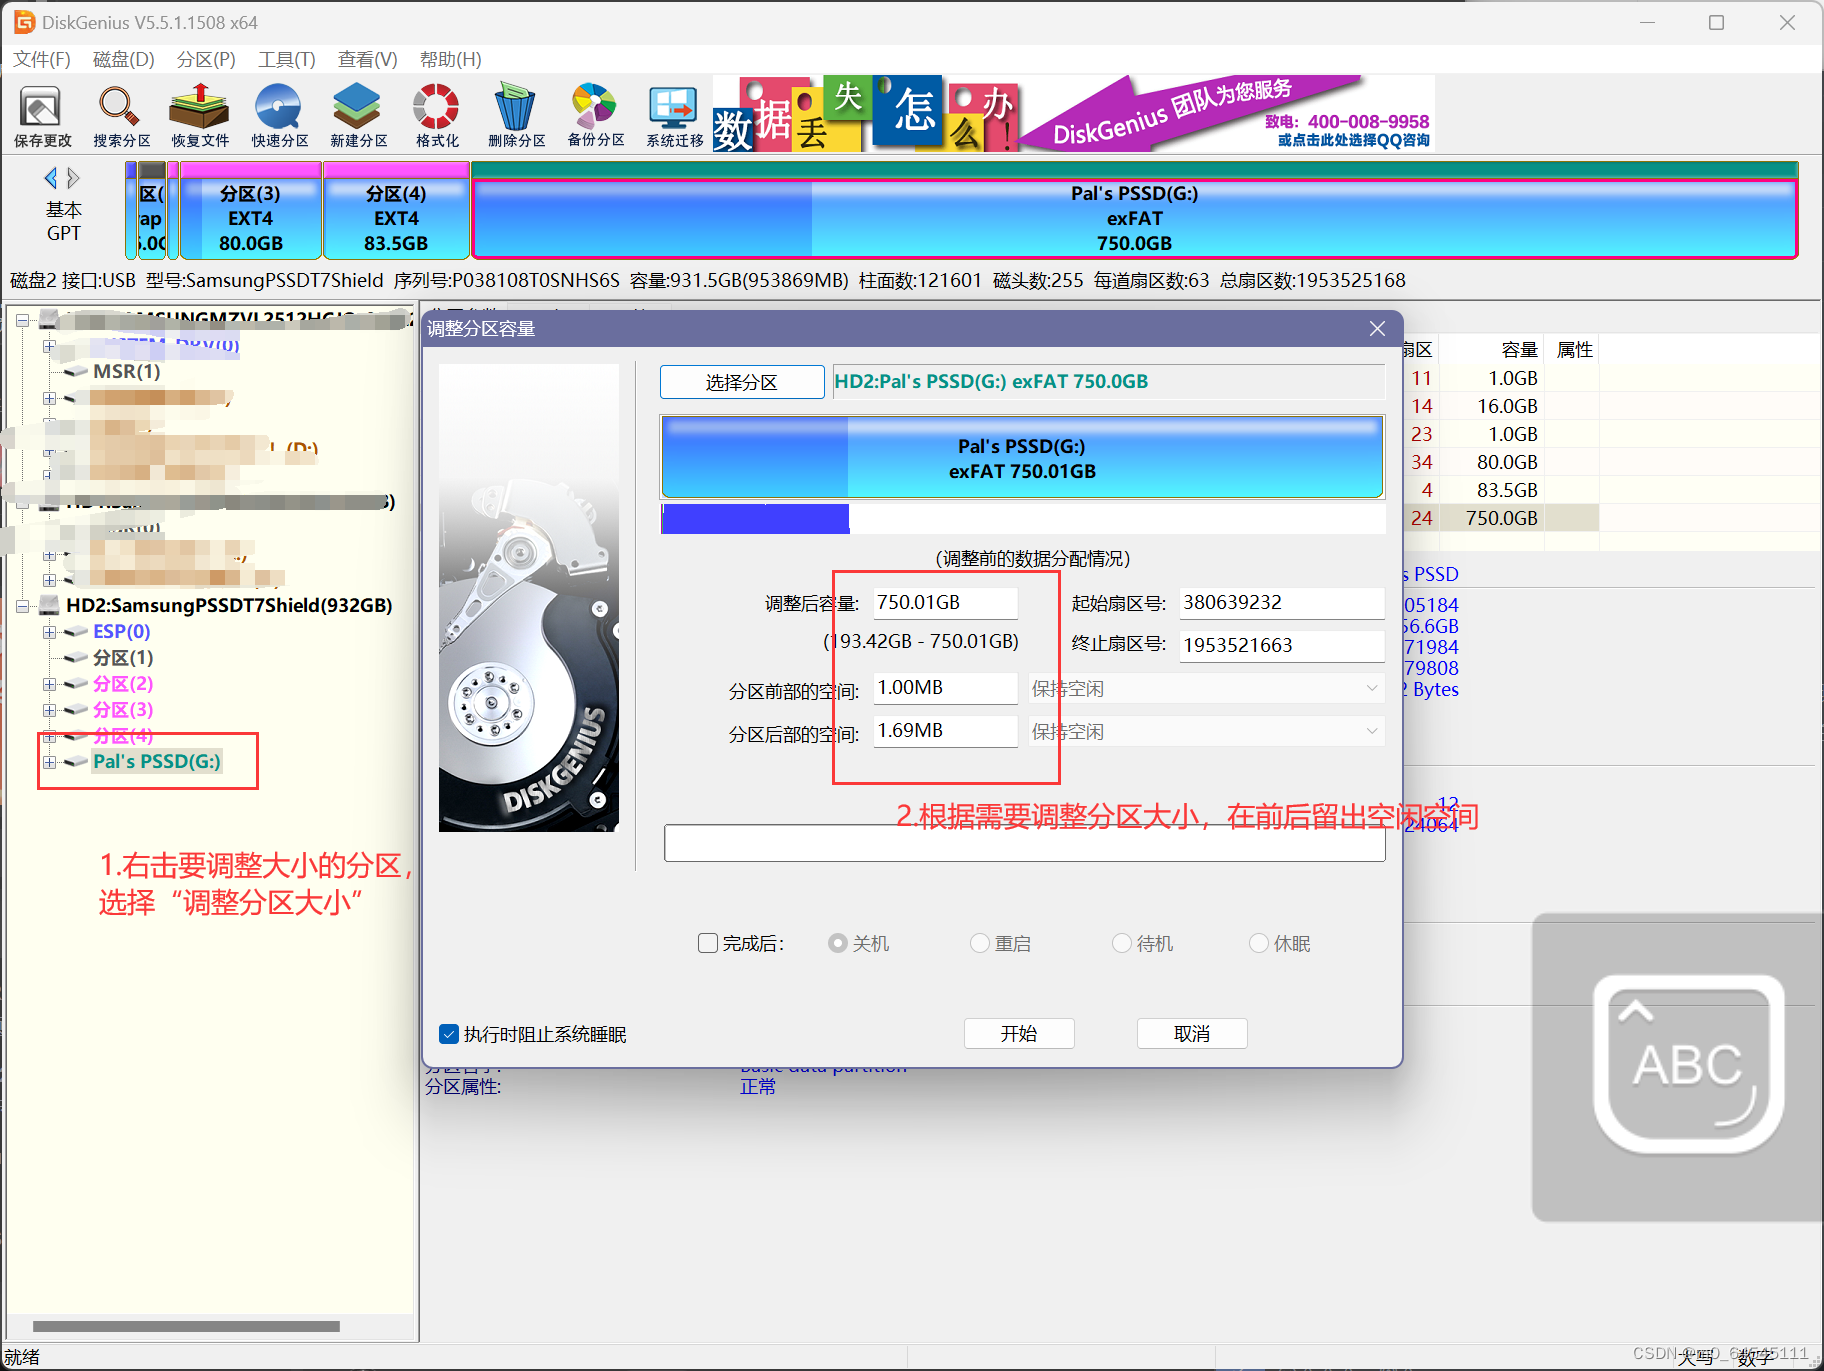
Task: Select 分区(4) EXT4 83.5GB in disk map
Action: tap(397, 211)
